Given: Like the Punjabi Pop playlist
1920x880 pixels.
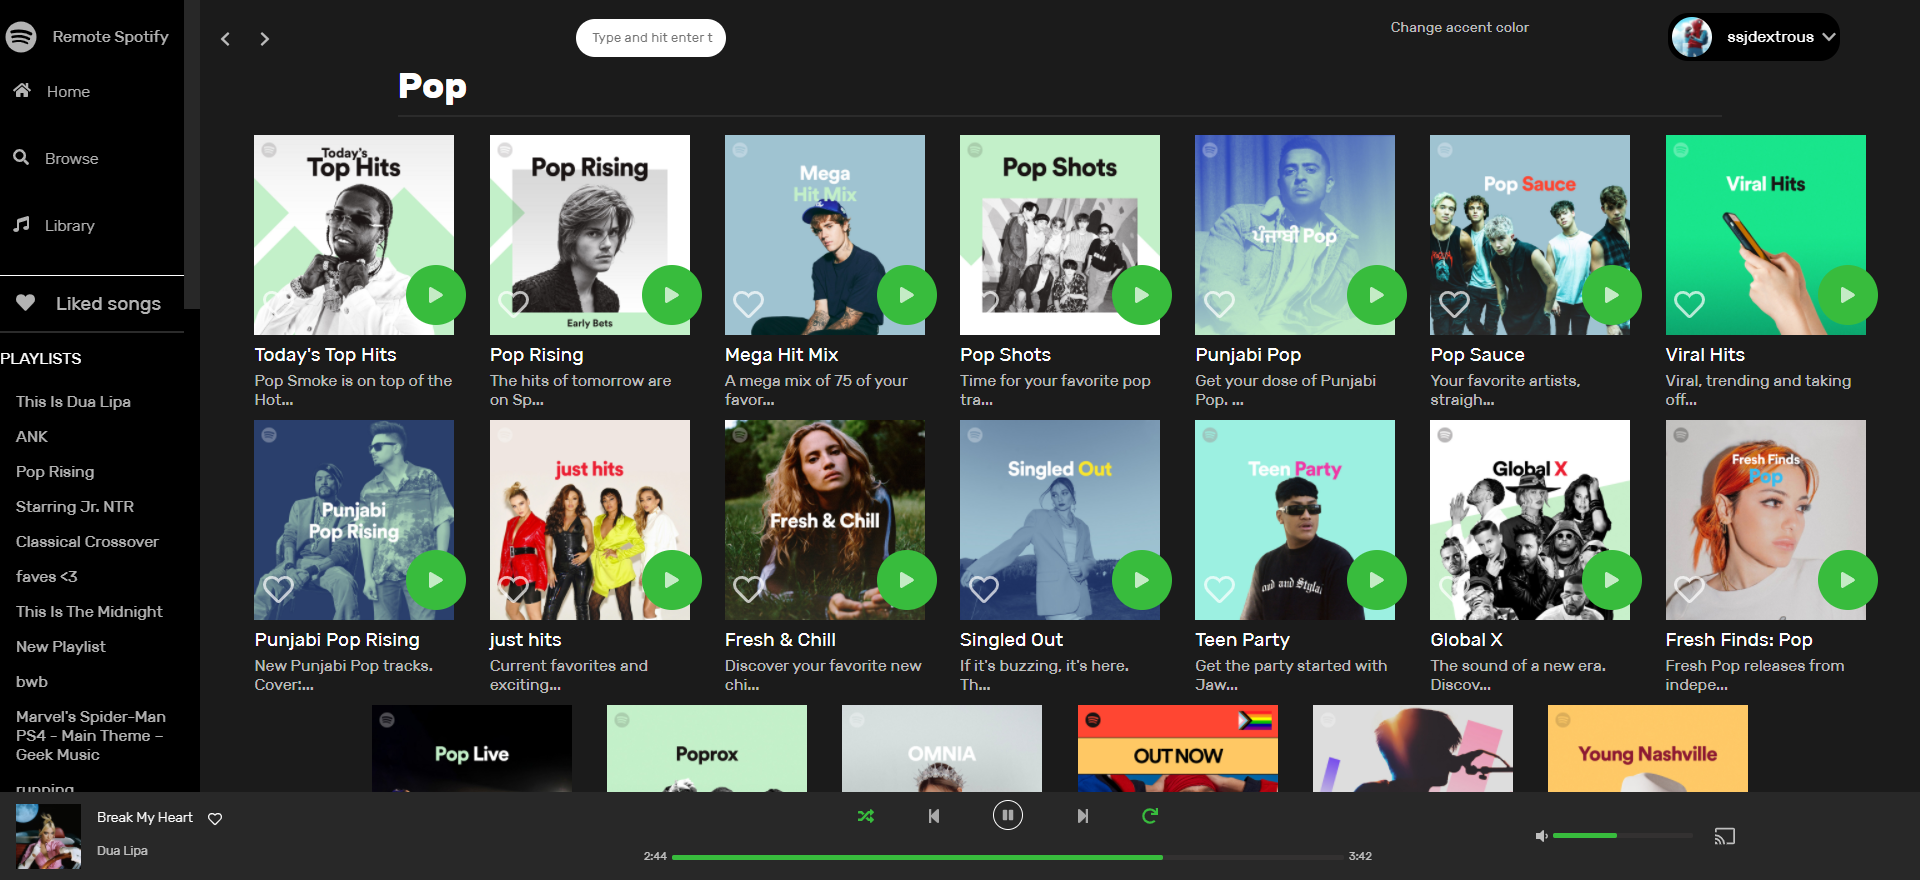Looking at the screenshot, I should pos(1219,303).
